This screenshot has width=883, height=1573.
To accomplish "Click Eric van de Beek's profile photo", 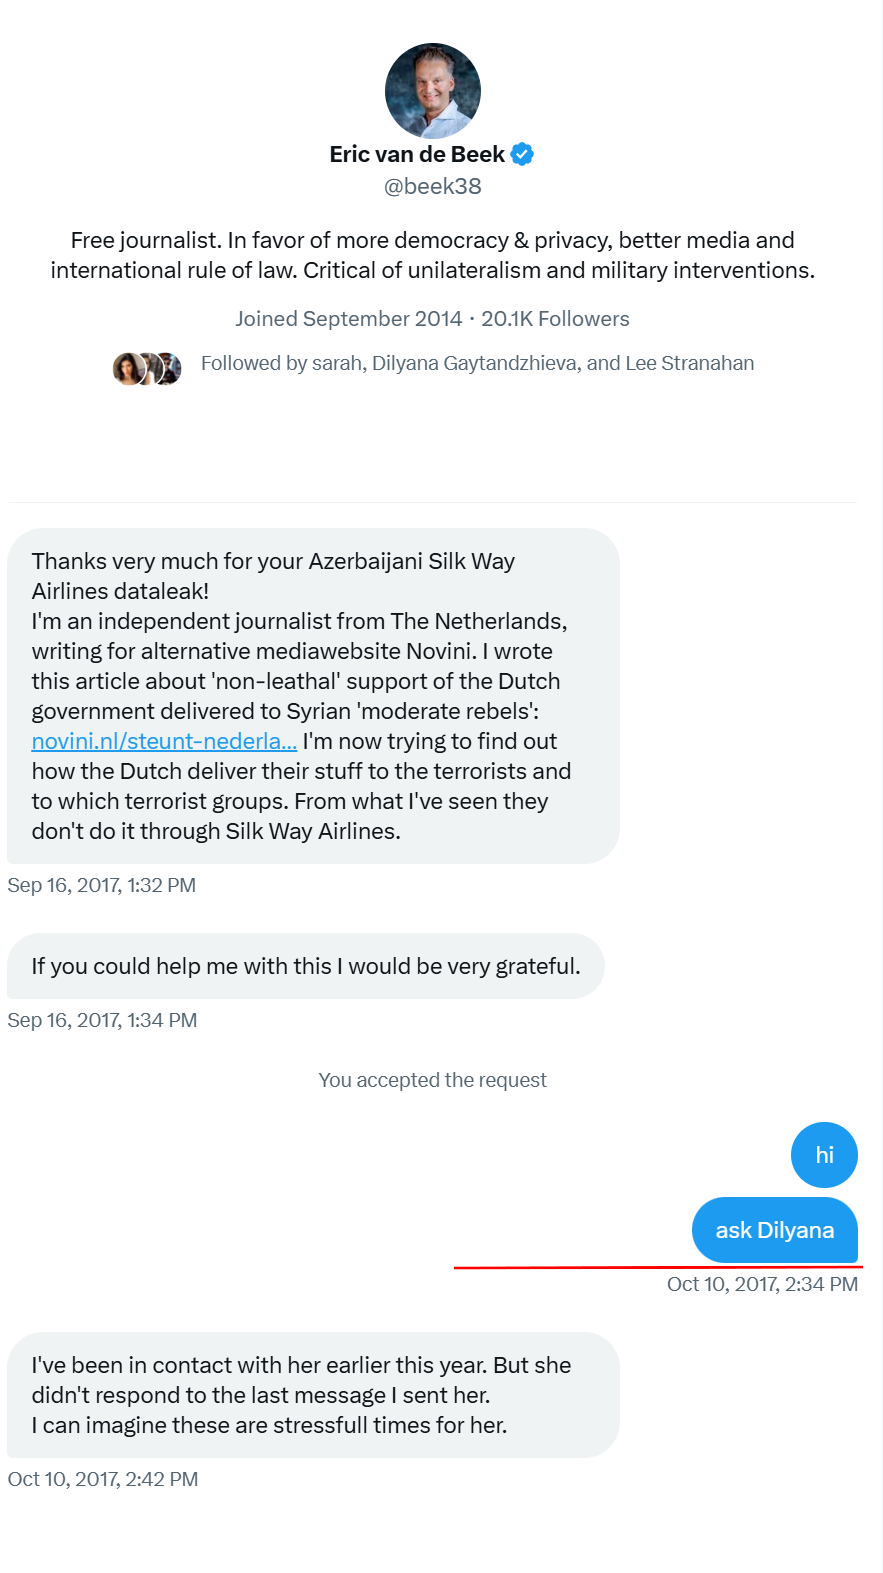I will 433,91.
